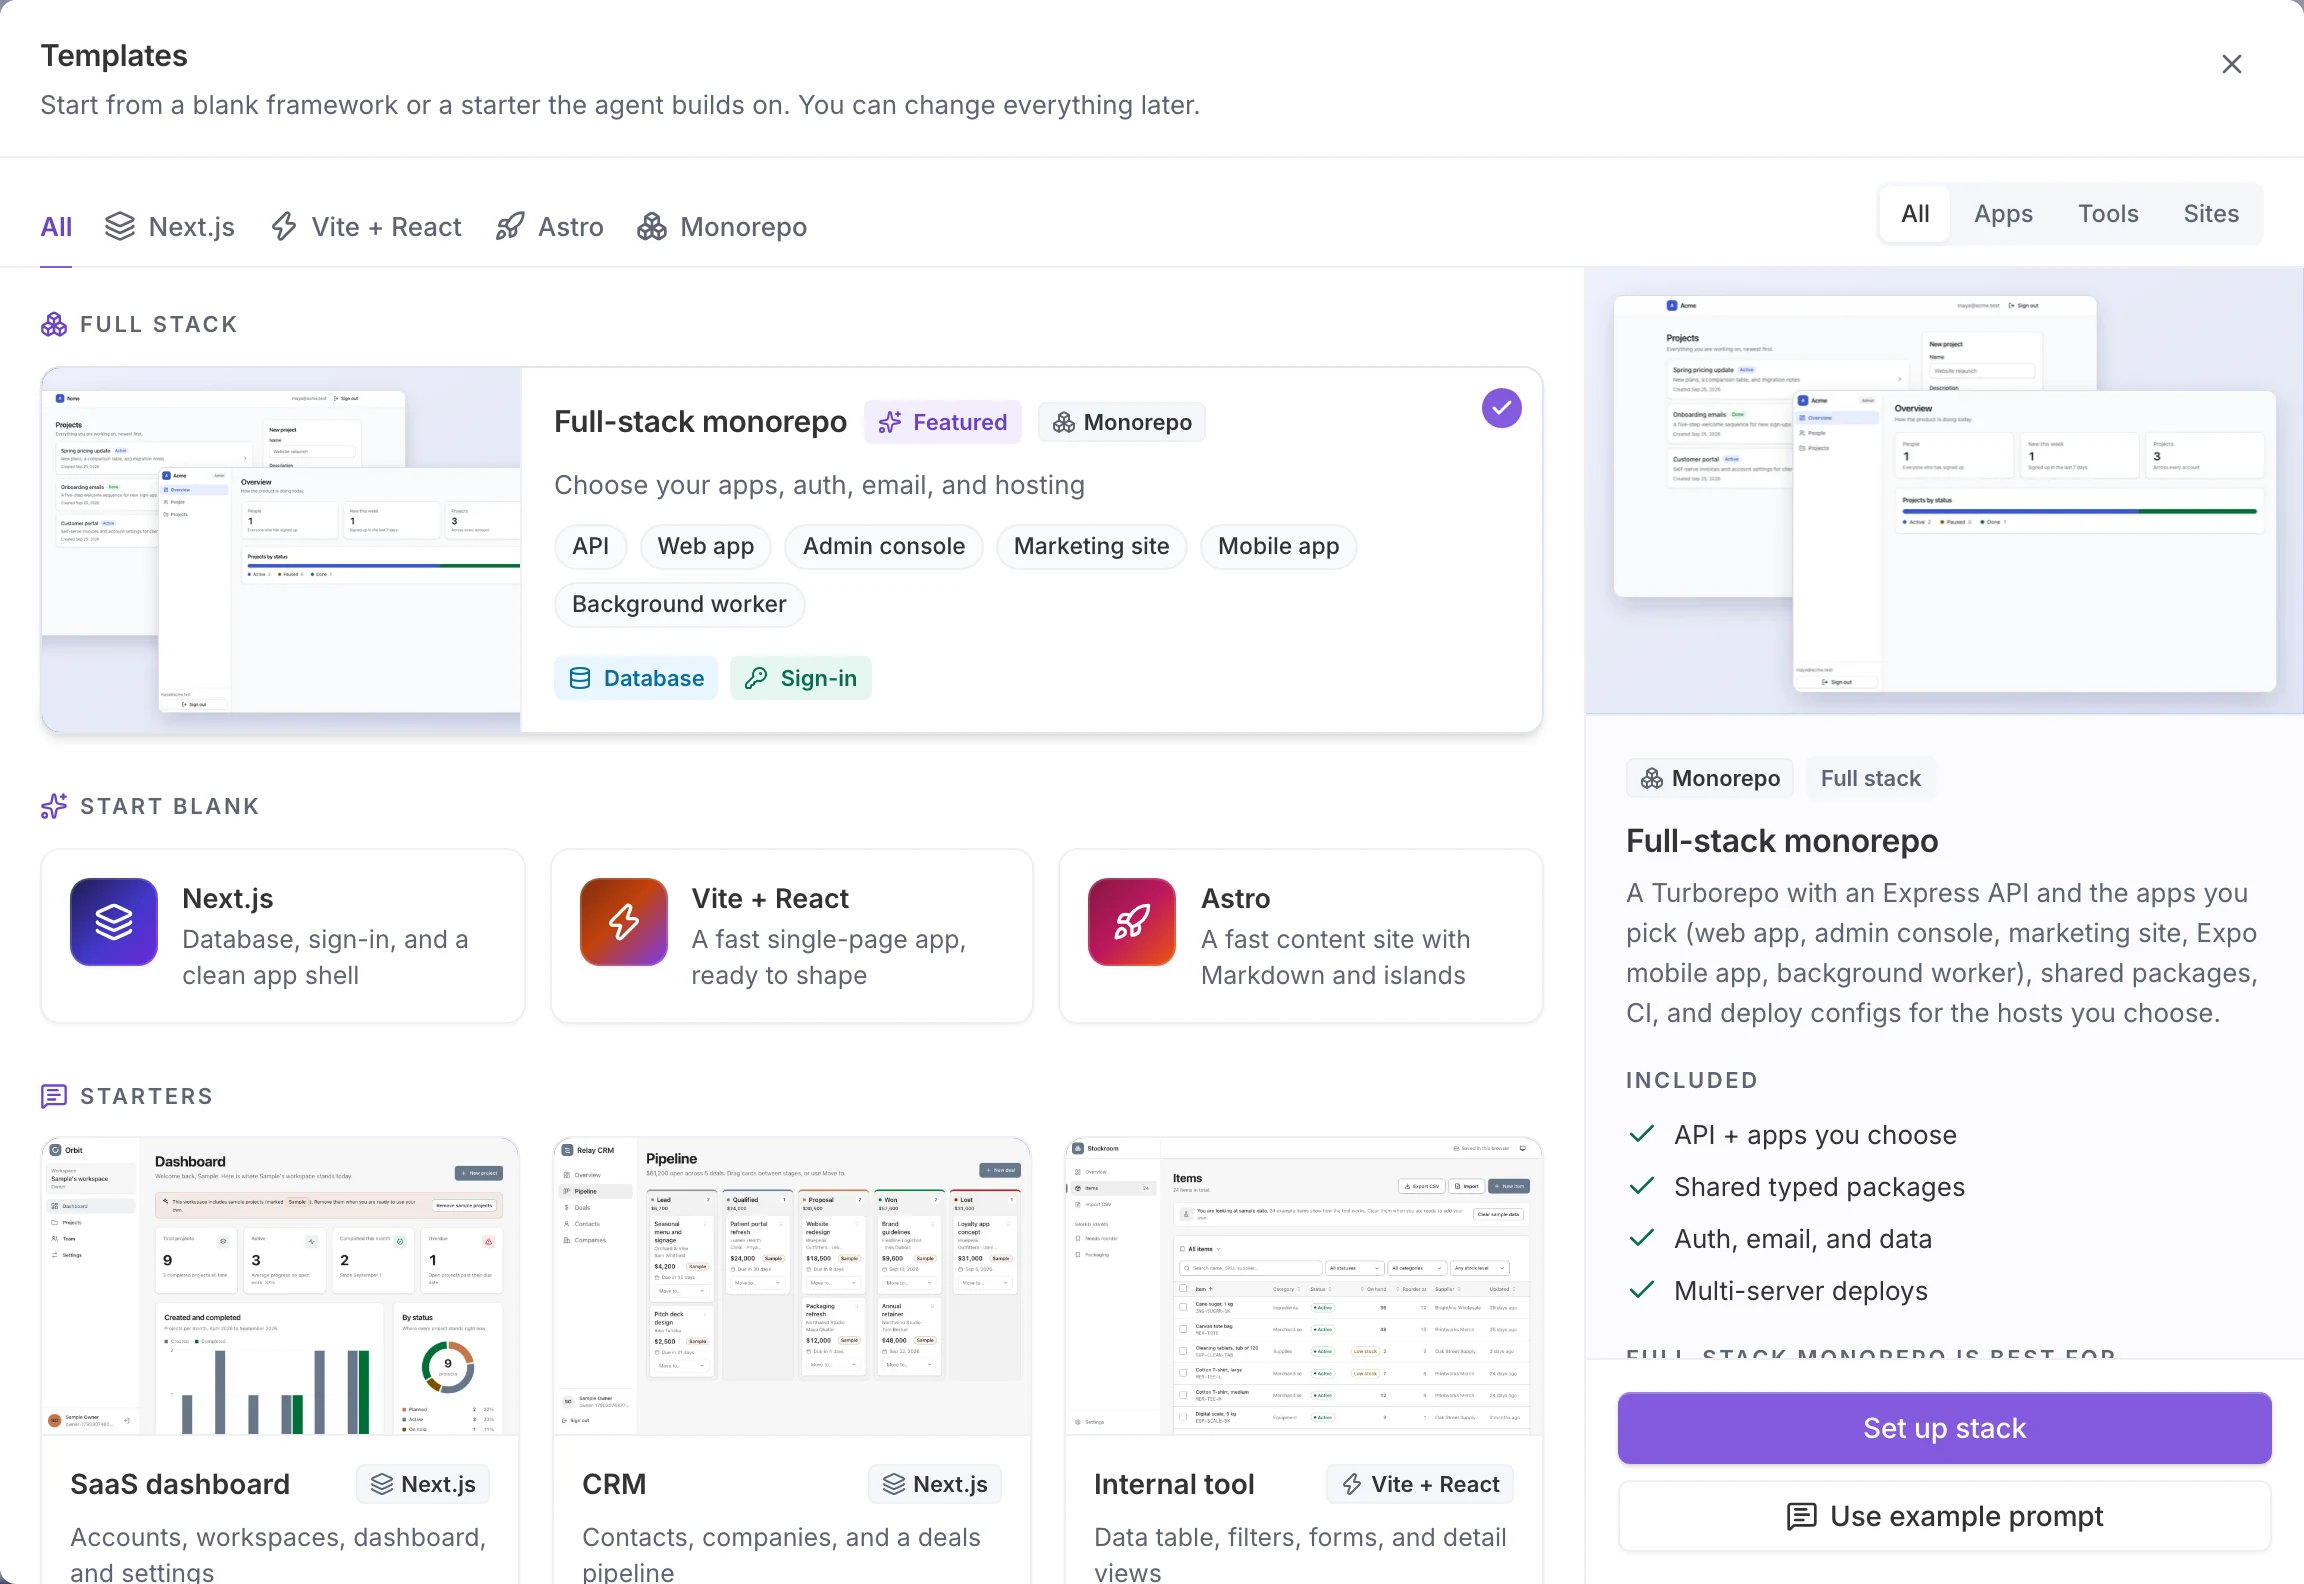Click the Internal tool title
The width and height of the screenshot is (2304, 1584).
(1174, 1484)
